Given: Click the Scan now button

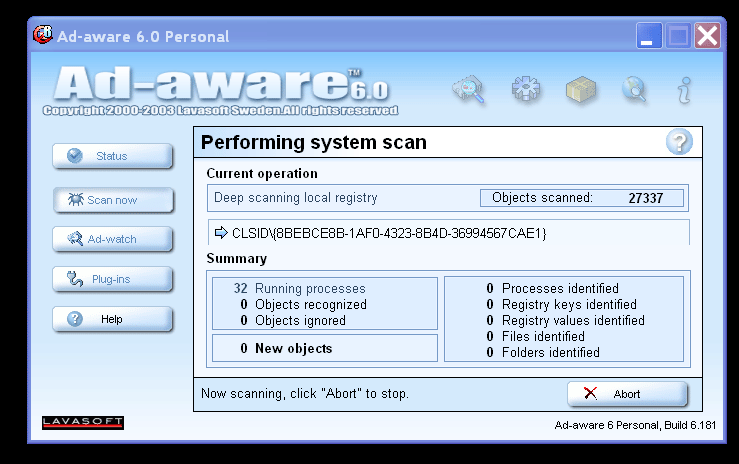Looking at the screenshot, I should pos(113,200).
